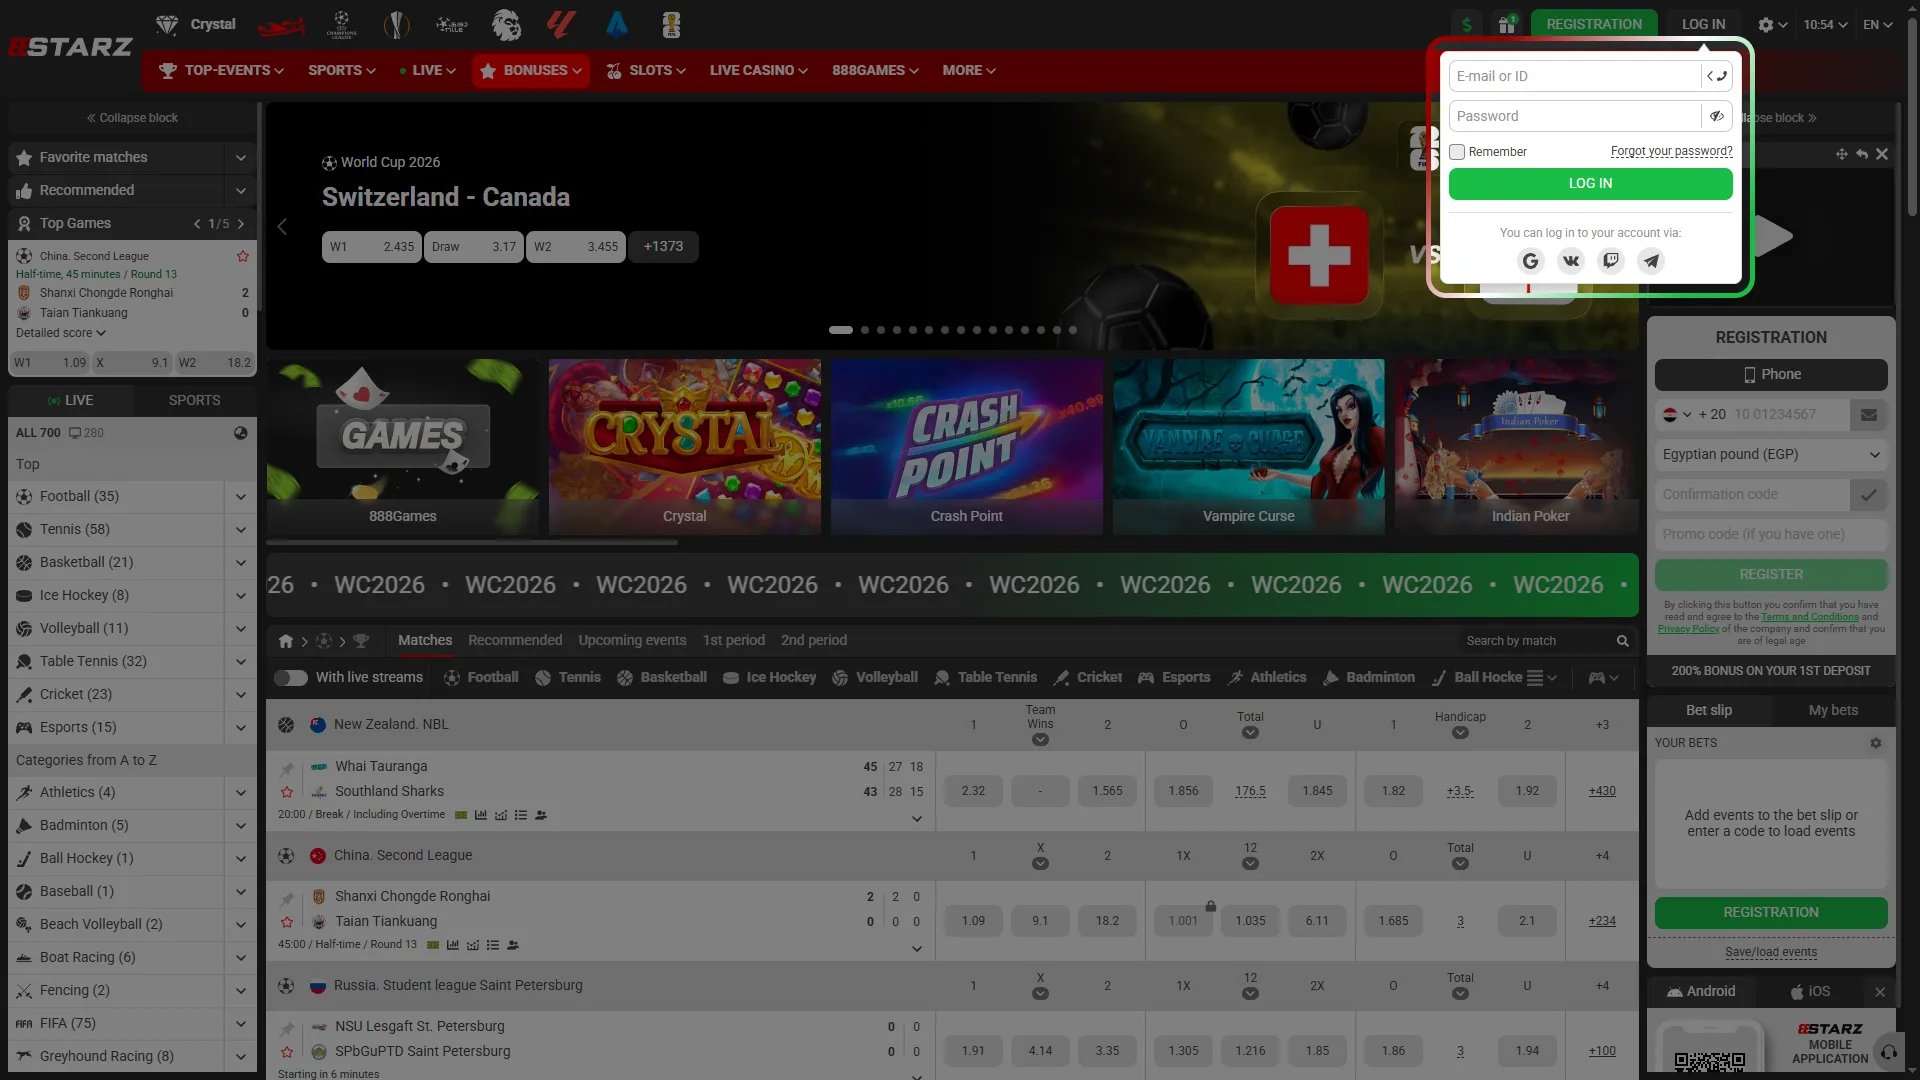Click the envelope icon beside phone number
Image resolution: width=1920 pixels, height=1080 pixels.
tap(1869, 415)
